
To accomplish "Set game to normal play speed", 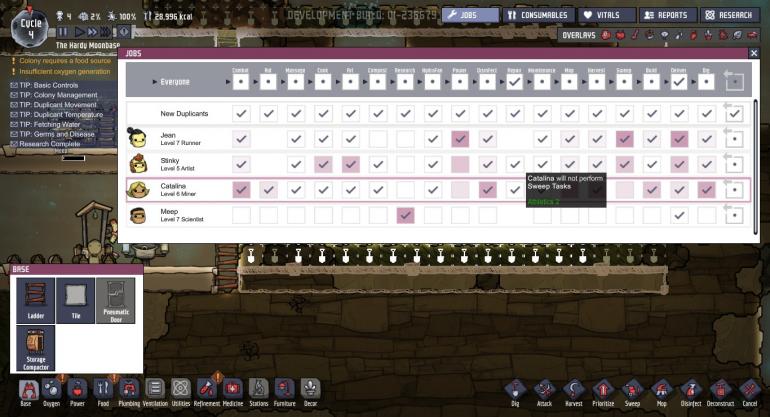I will [x=79, y=32].
